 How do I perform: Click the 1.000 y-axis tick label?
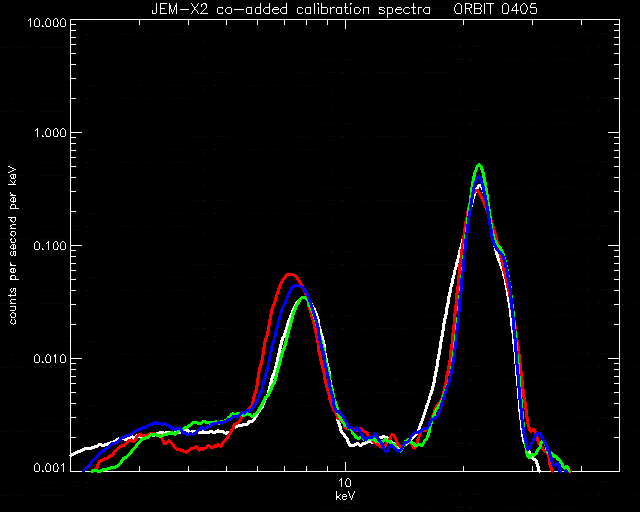tap(50, 133)
